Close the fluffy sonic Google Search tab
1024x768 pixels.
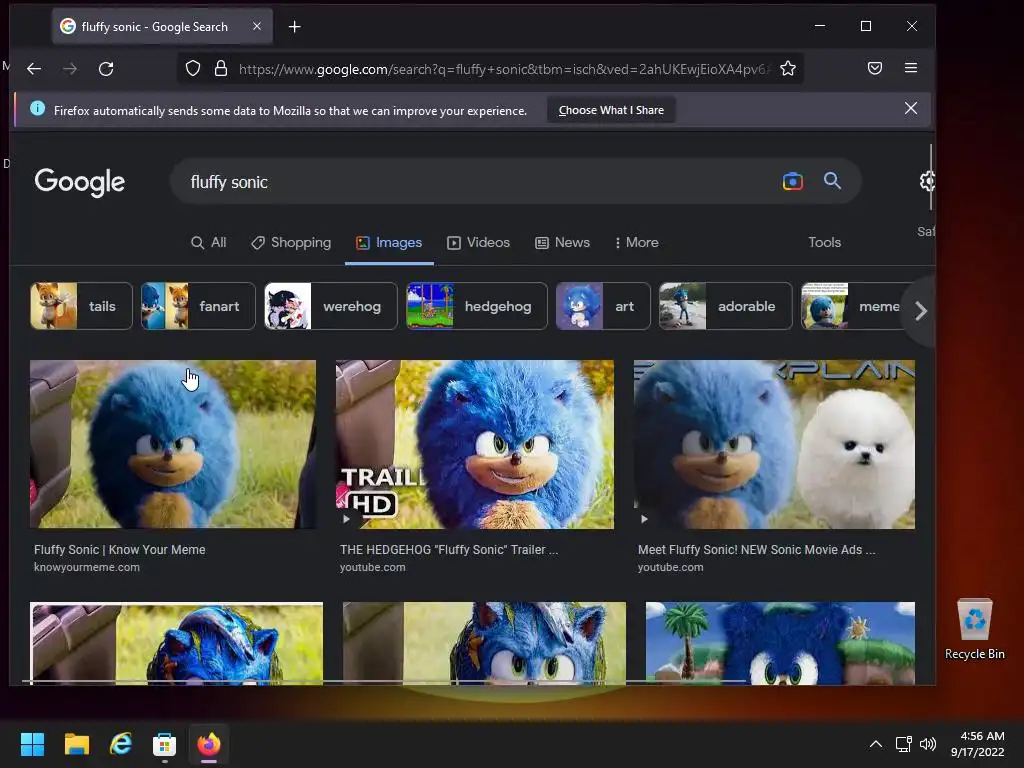coord(257,26)
